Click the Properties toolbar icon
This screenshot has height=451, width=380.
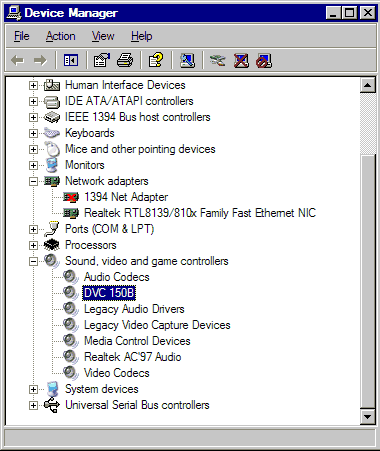point(101,61)
